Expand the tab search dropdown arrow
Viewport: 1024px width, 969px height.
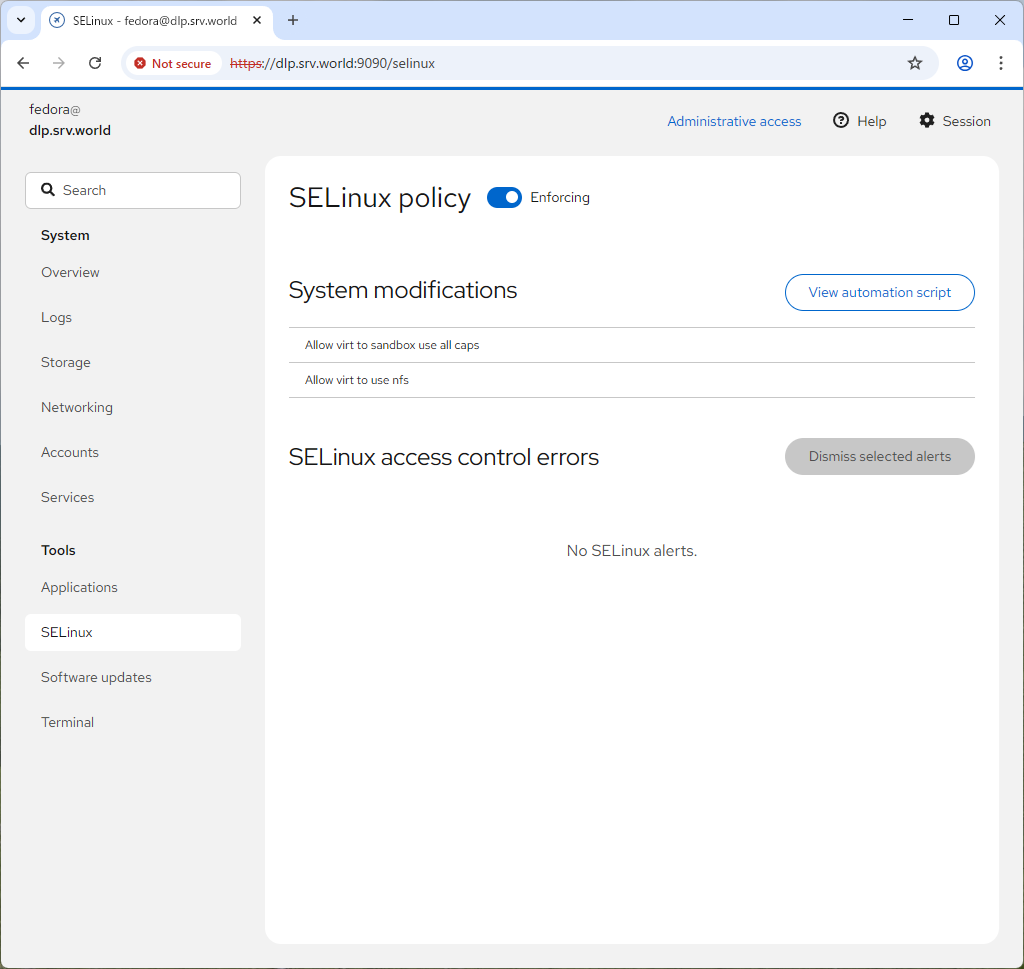tap(20, 20)
